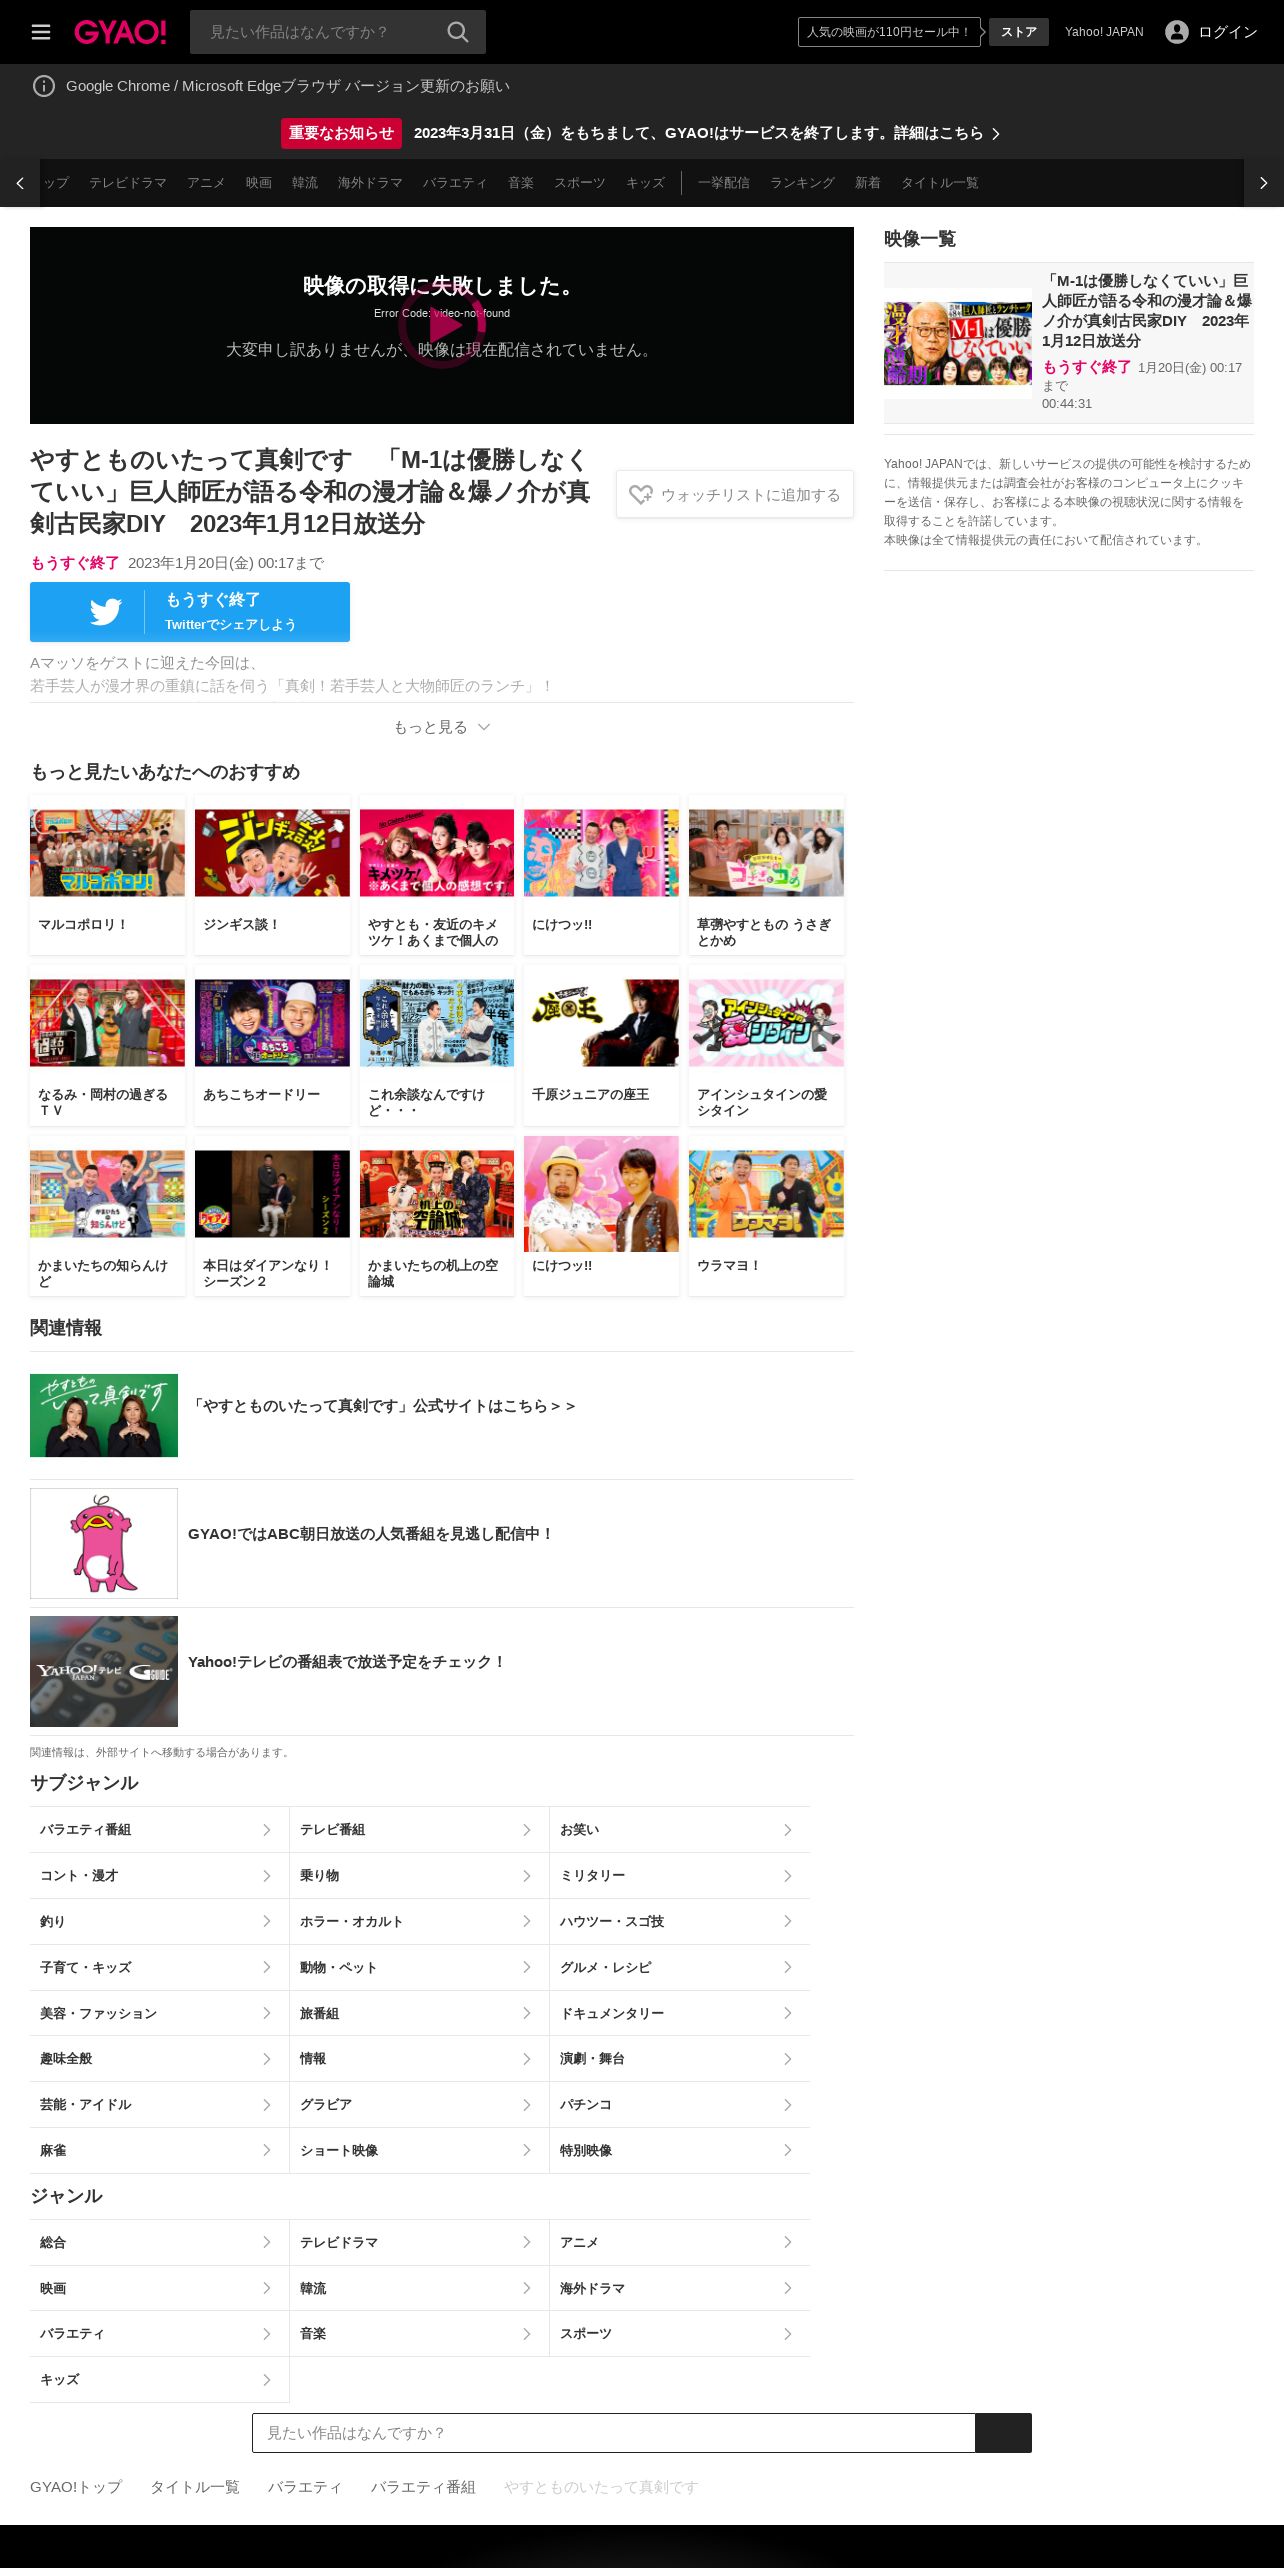1284x2568 pixels.
Task: Open the かまいたちの知らんけど thumbnail
Action: pos(107,1194)
